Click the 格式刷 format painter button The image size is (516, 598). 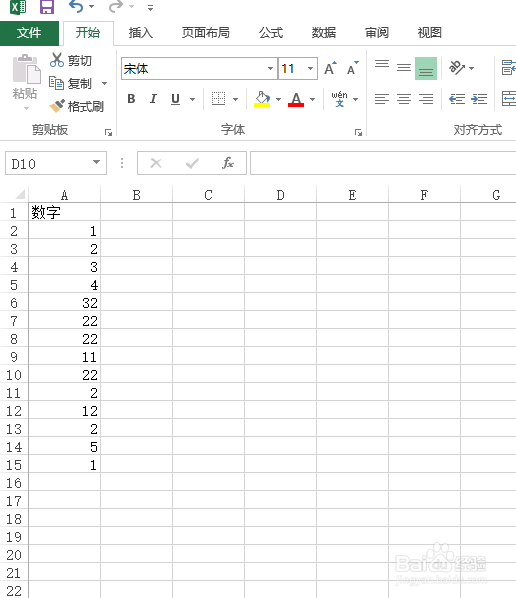77,106
